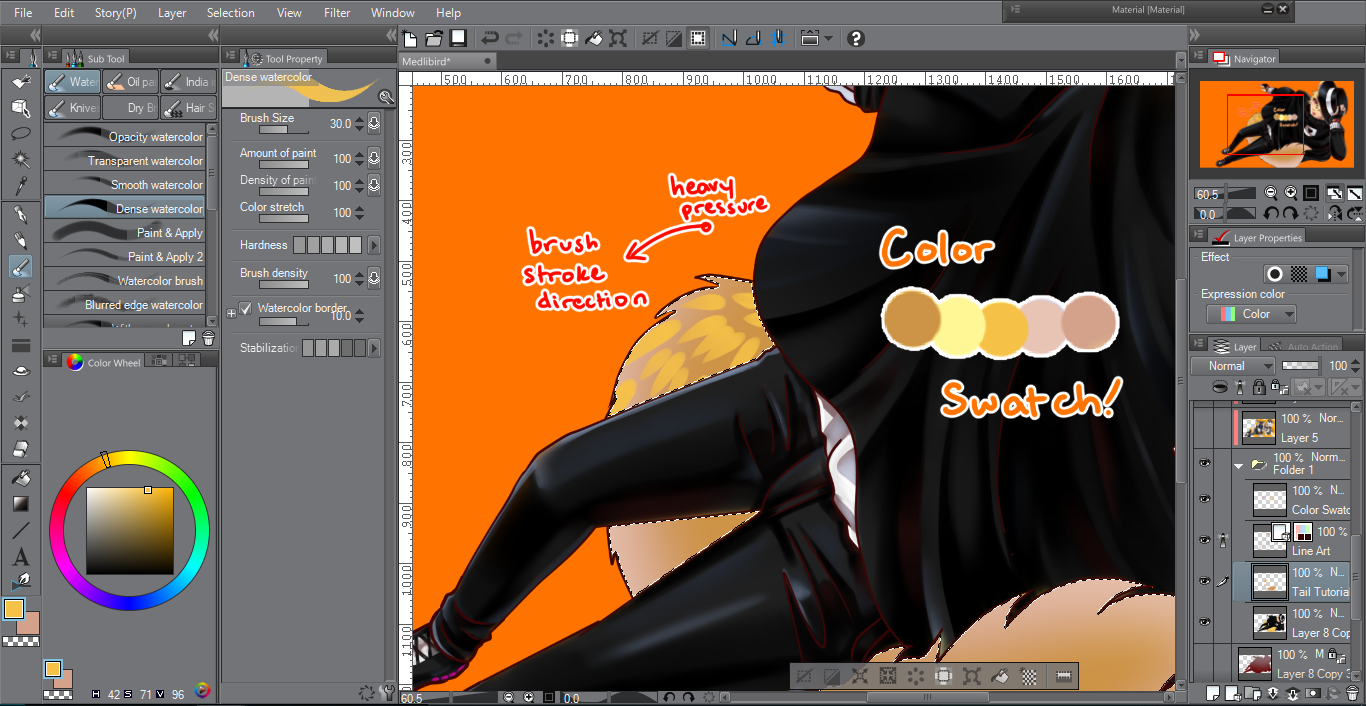Click the Save icon in command bar
Image resolution: width=1366 pixels, height=706 pixels.
click(x=458, y=39)
